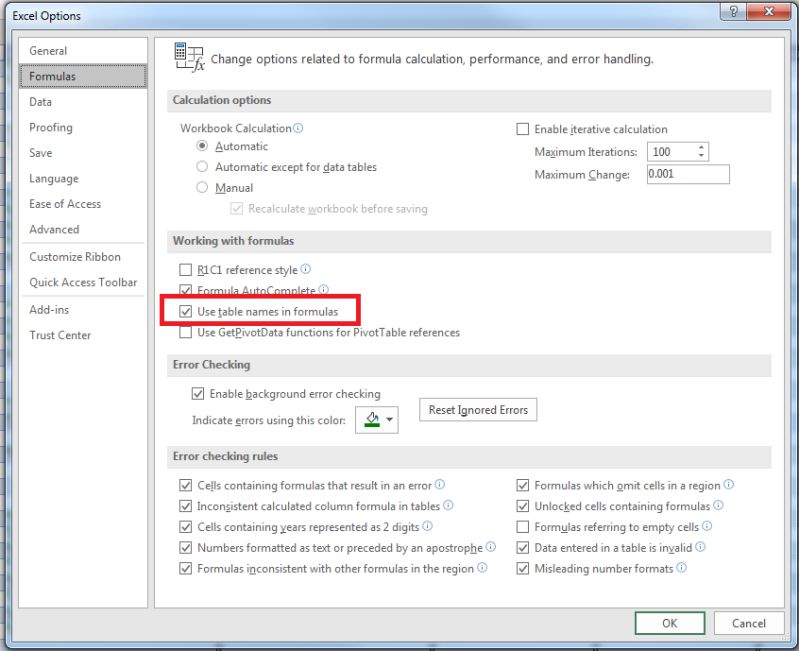This screenshot has width=799, height=651.
Task: Select the Automatic calculation radio button
Action: point(202,146)
